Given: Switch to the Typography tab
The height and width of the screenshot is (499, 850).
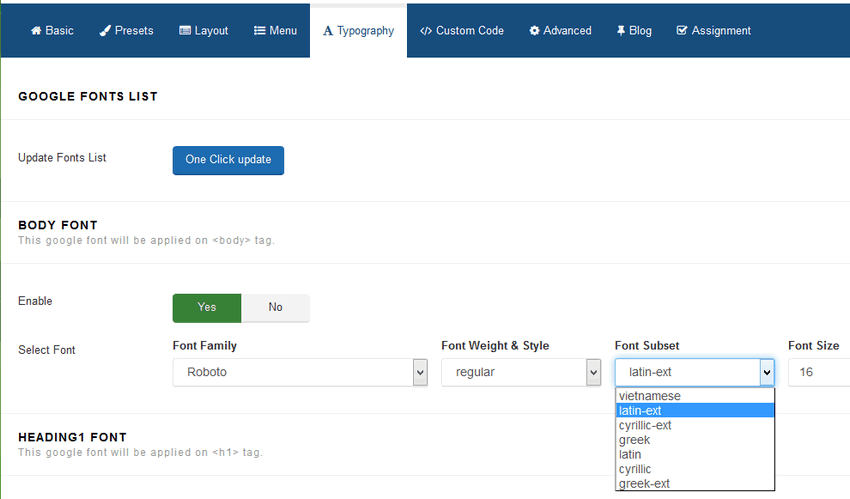Looking at the screenshot, I should click(358, 31).
